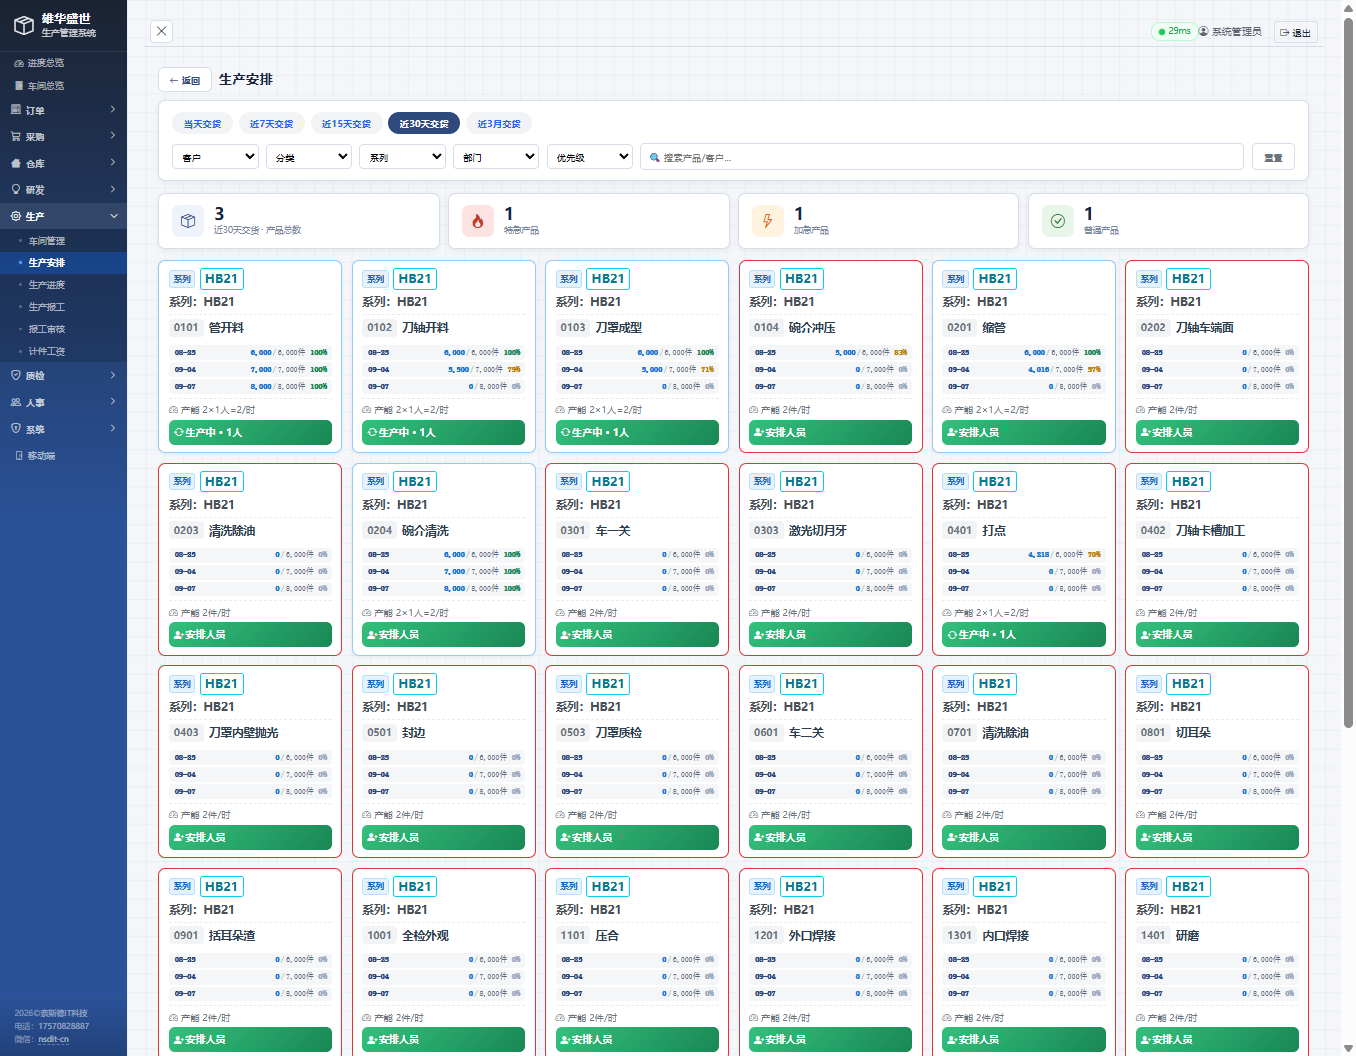
Task: Expand the 质检 sidebar menu chevron
Action: (x=113, y=375)
